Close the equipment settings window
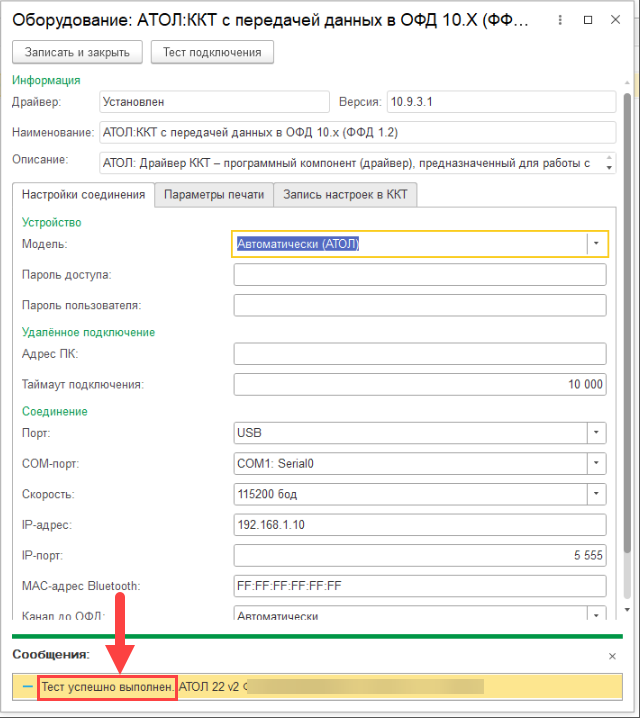 click(615, 20)
